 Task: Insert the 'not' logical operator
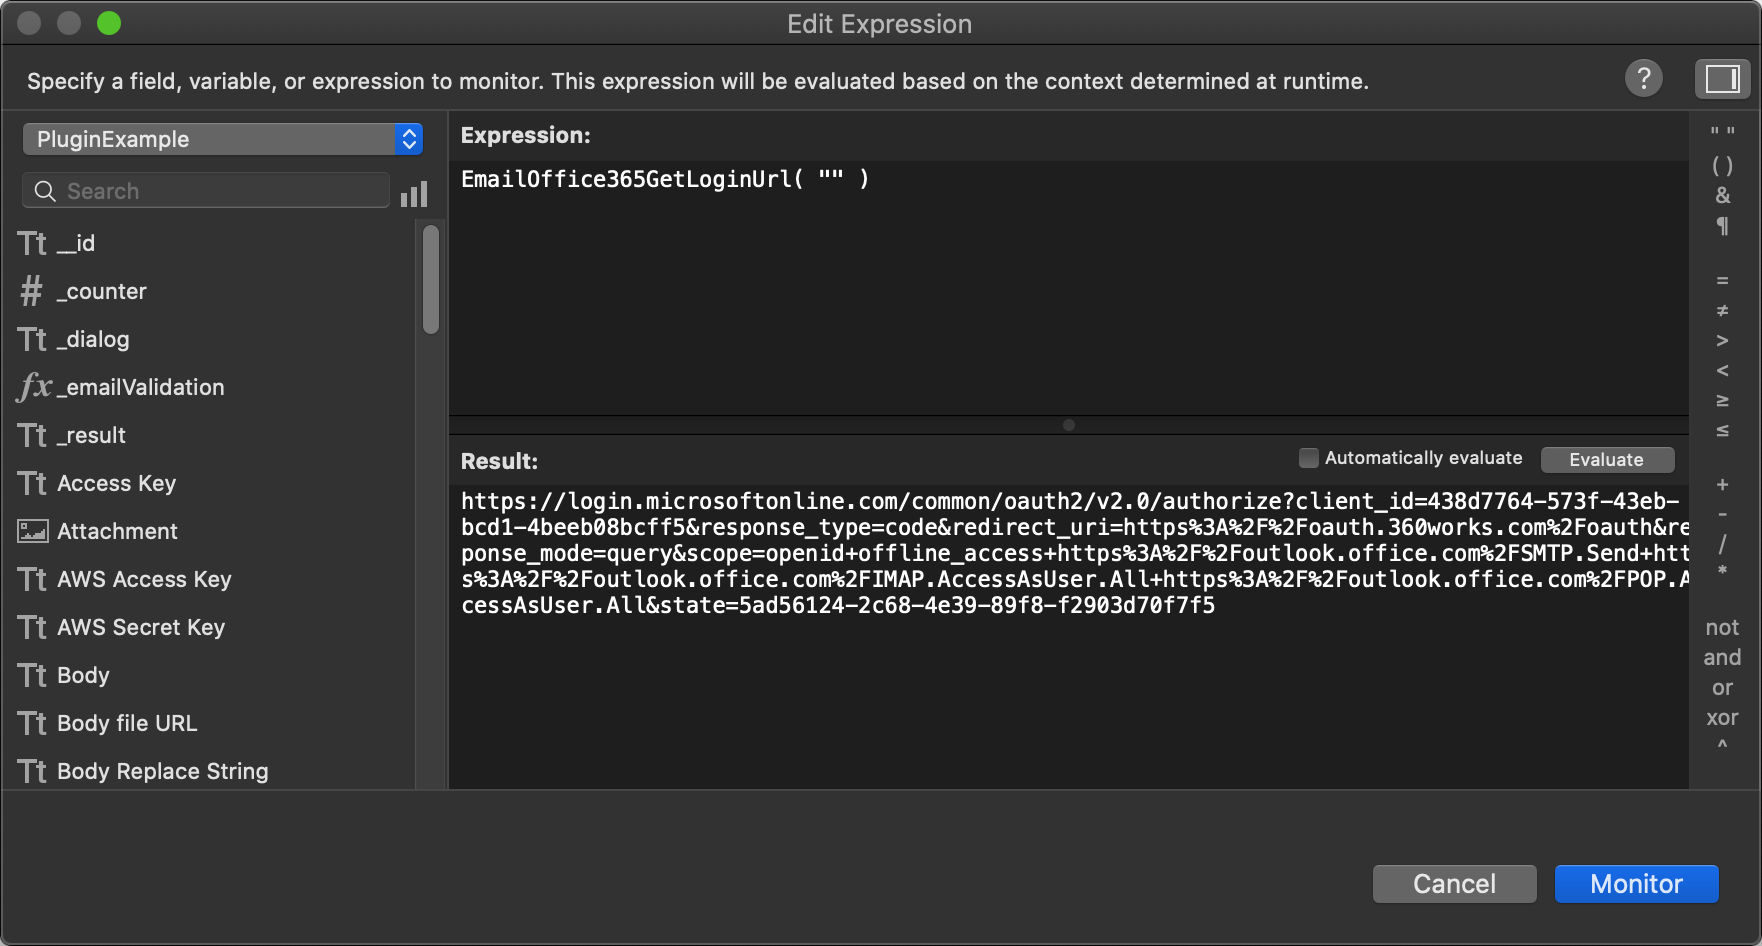coord(1722,628)
